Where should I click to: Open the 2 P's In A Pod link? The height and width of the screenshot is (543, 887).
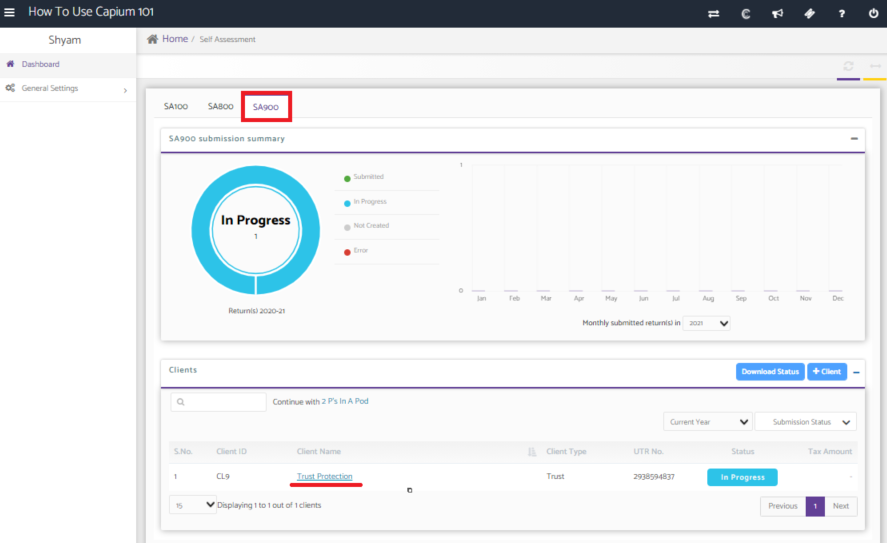click(x=345, y=401)
